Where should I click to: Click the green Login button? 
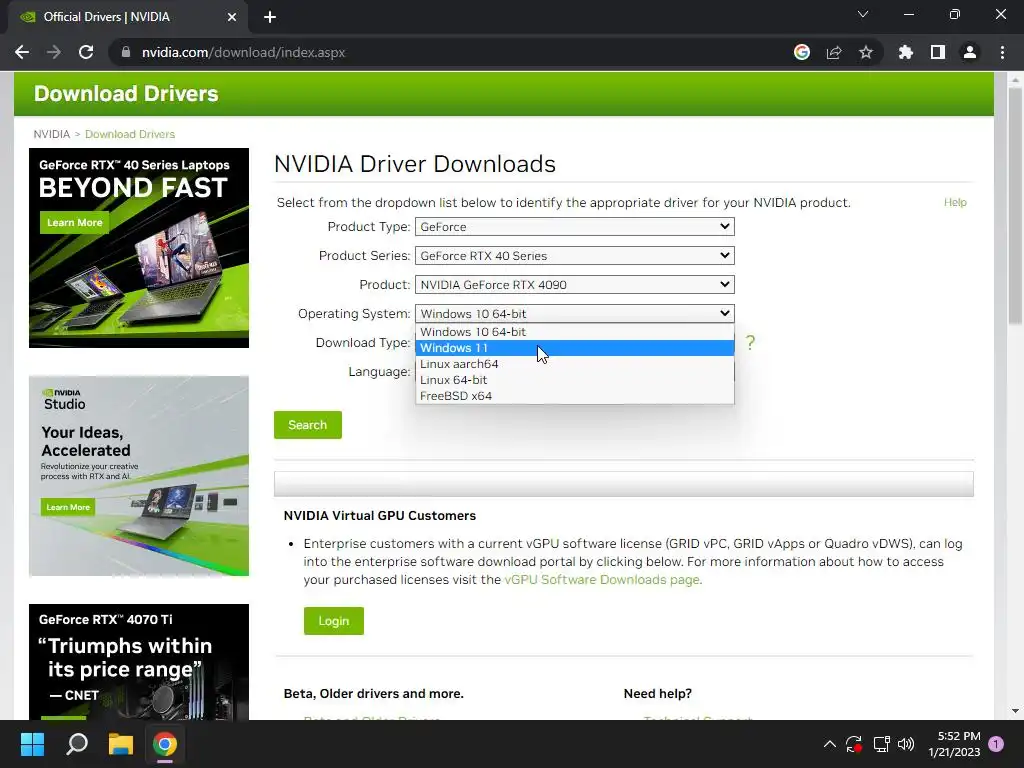pos(334,621)
